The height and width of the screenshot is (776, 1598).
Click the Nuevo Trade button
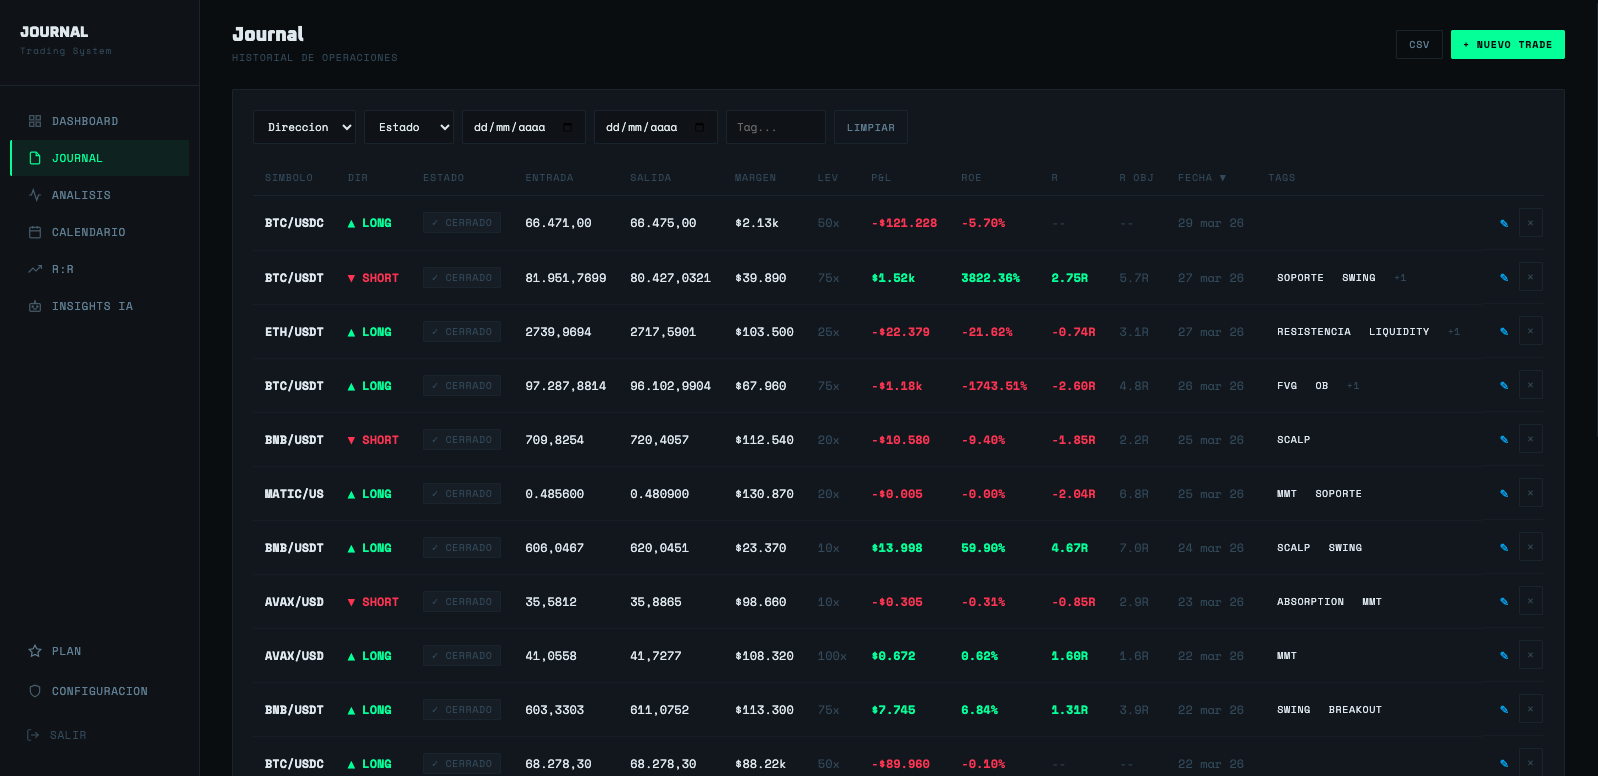[x=1507, y=44]
